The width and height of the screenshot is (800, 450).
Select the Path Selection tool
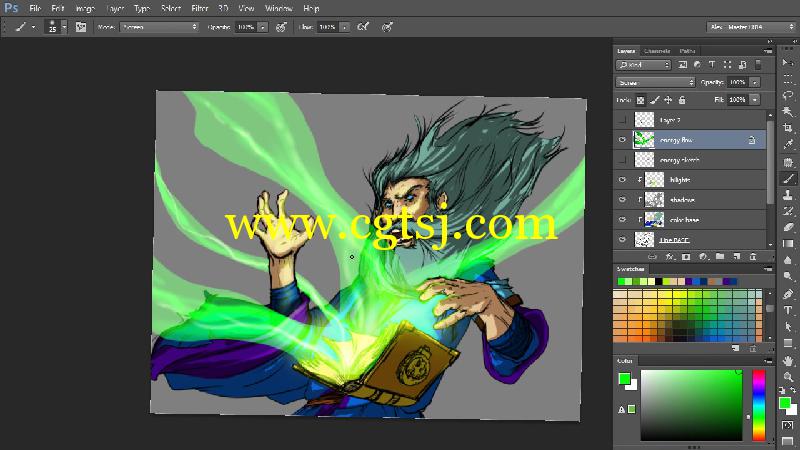(x=788, y=327)
